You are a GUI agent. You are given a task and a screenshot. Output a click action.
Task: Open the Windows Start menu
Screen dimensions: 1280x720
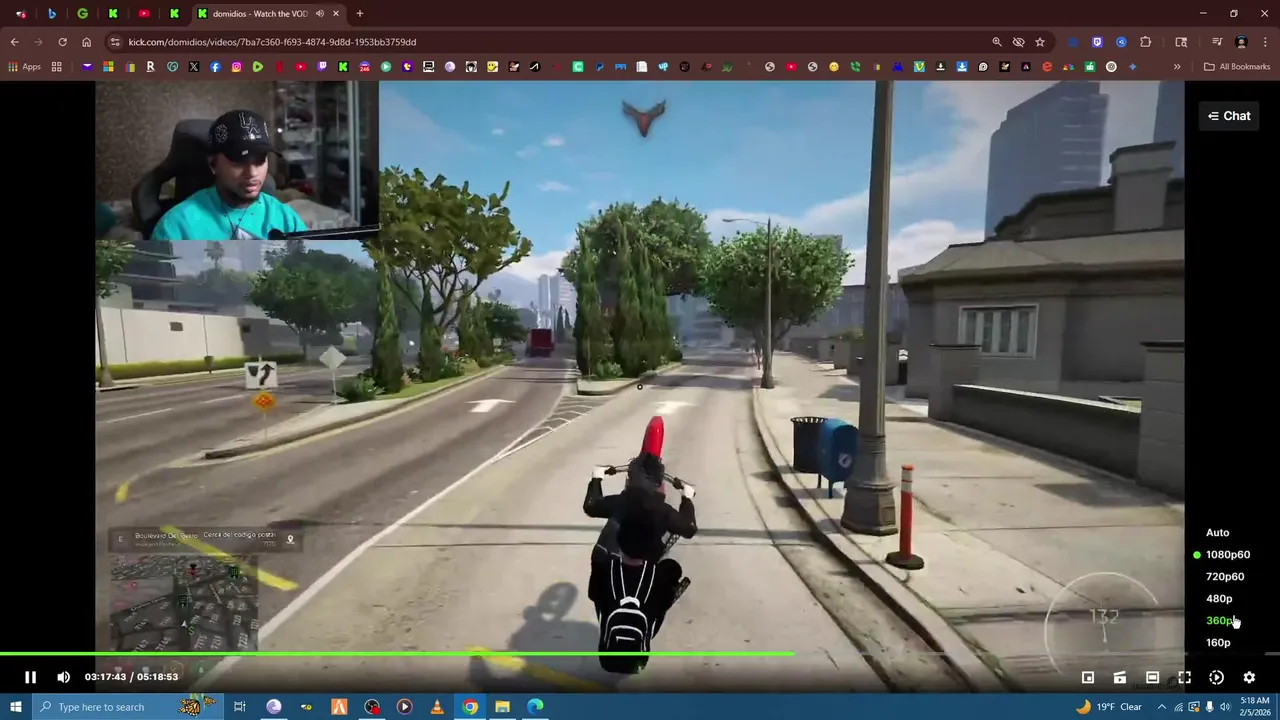(x=15, y=707)
